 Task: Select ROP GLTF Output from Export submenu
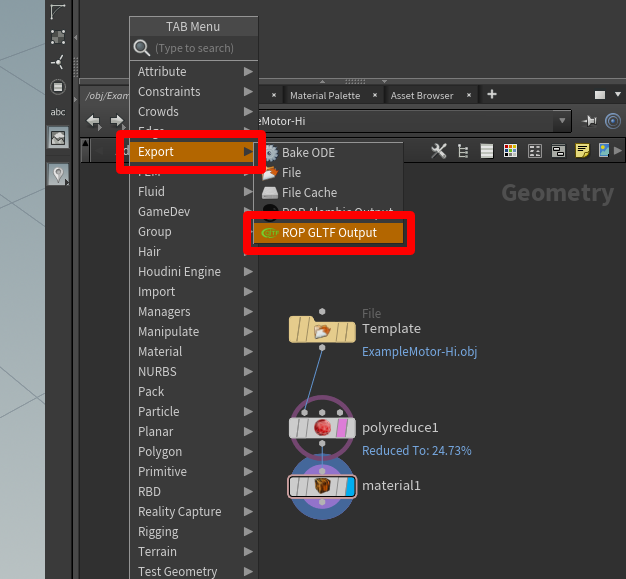(x=328, y=233)
